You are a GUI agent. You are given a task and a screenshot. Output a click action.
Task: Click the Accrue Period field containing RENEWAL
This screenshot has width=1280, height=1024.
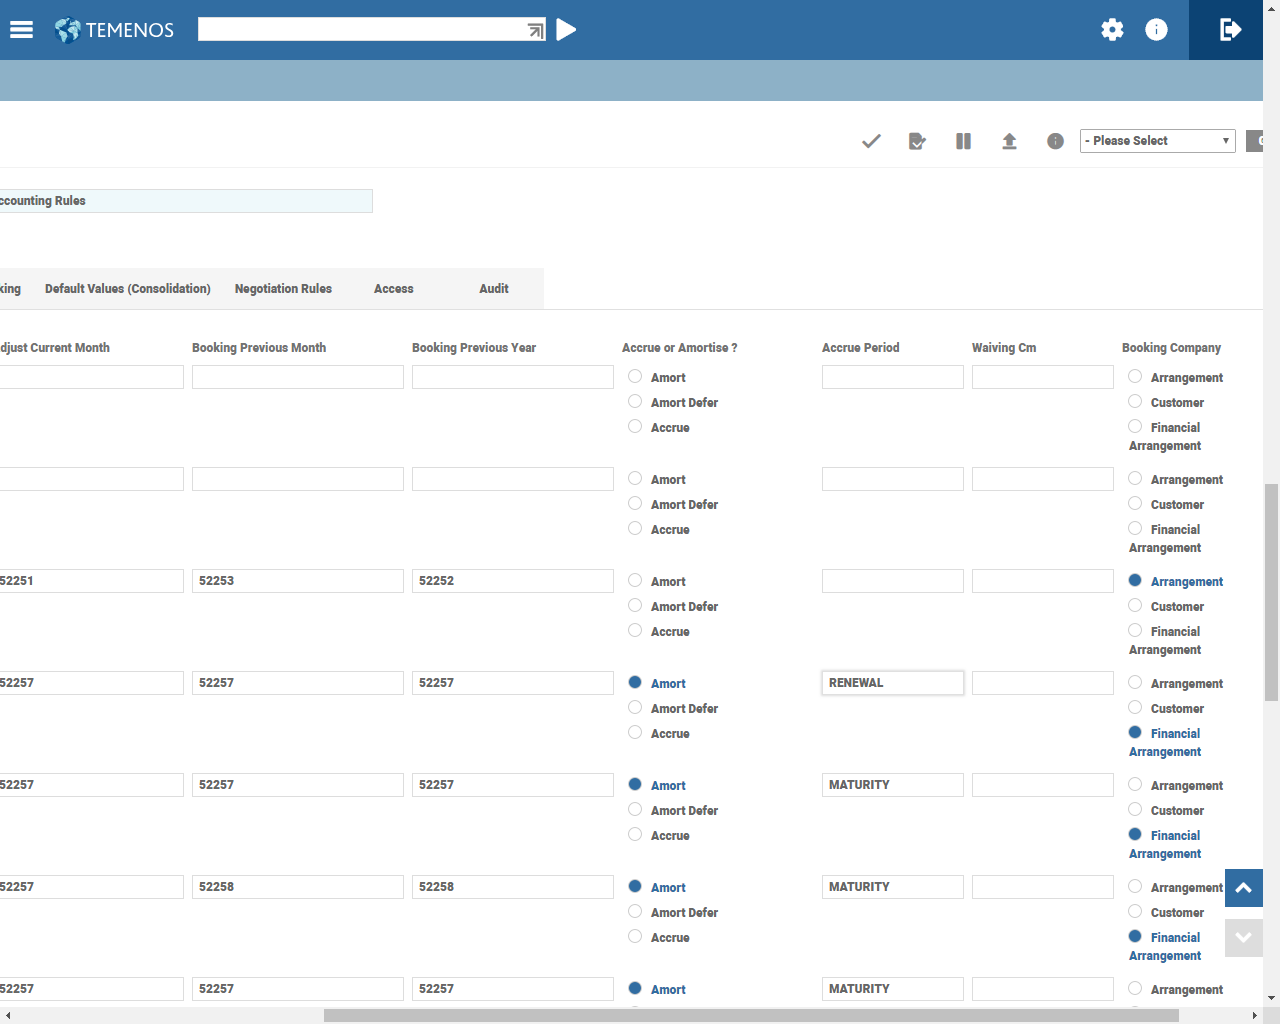(892, 683)
